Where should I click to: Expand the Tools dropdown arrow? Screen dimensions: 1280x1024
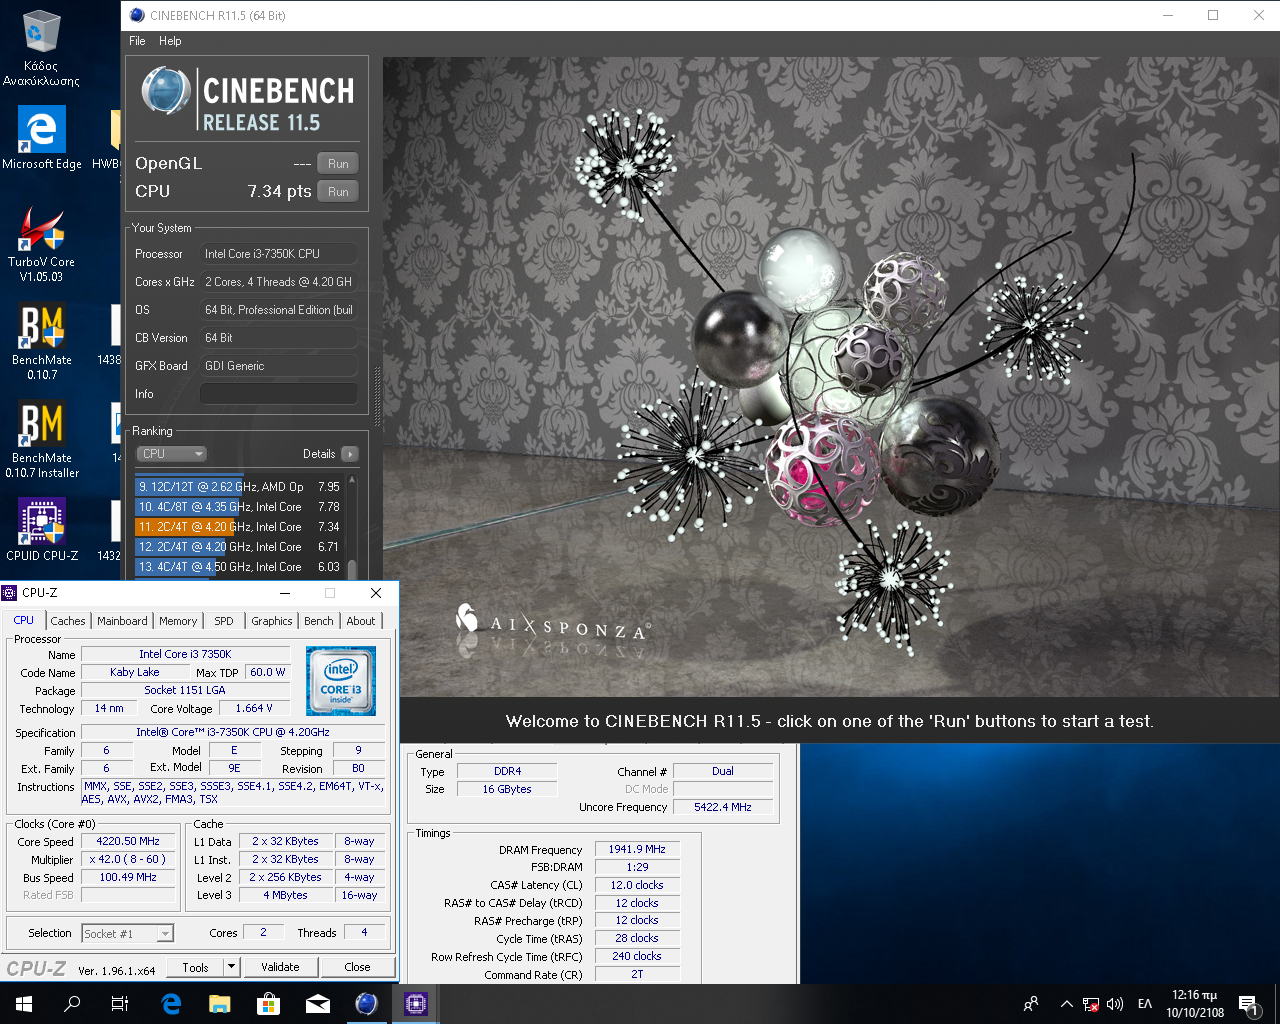click(x=232, y=967)
